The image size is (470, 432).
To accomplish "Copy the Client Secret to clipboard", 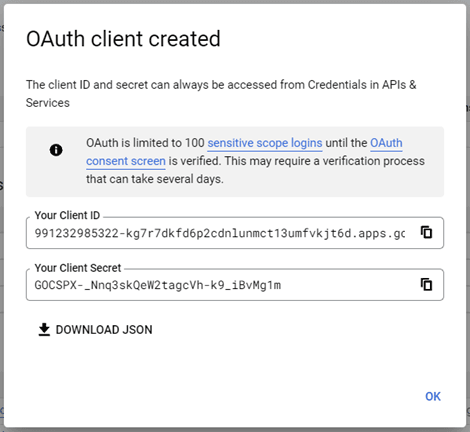I will tap(426, 284).
